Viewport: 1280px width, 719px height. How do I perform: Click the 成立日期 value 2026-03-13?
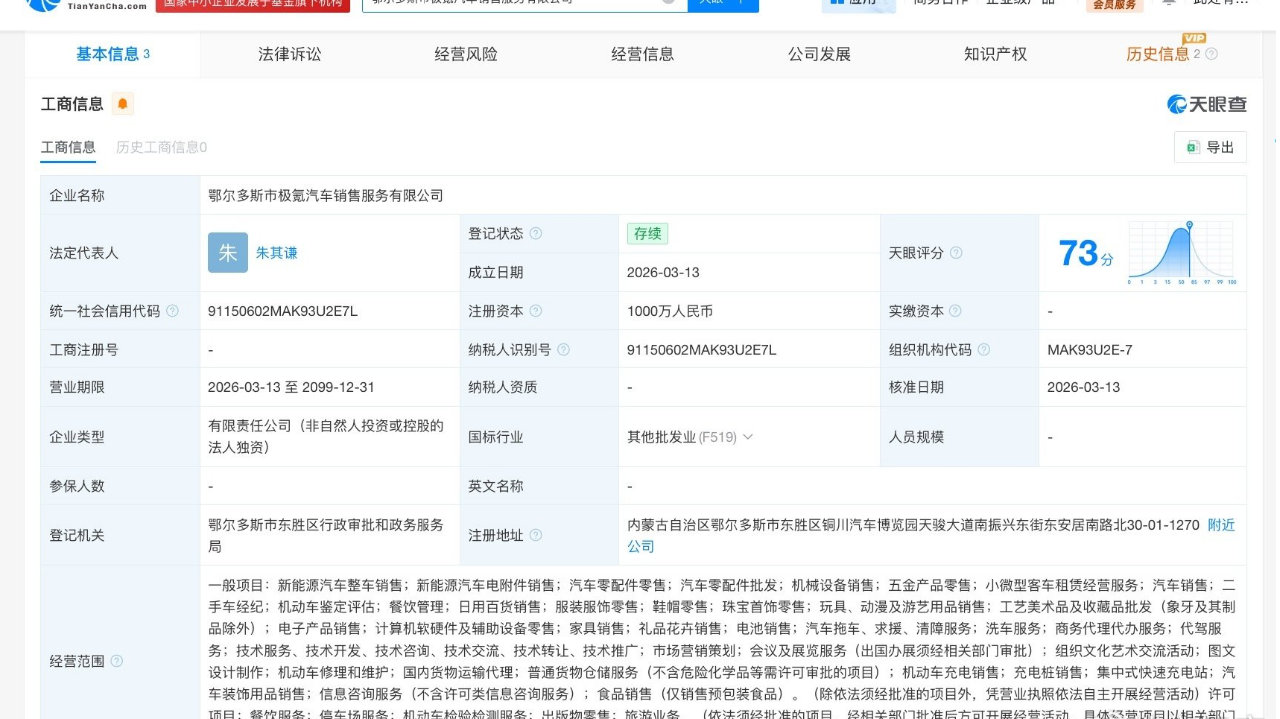pyautogui.click(x=664, y=272)
